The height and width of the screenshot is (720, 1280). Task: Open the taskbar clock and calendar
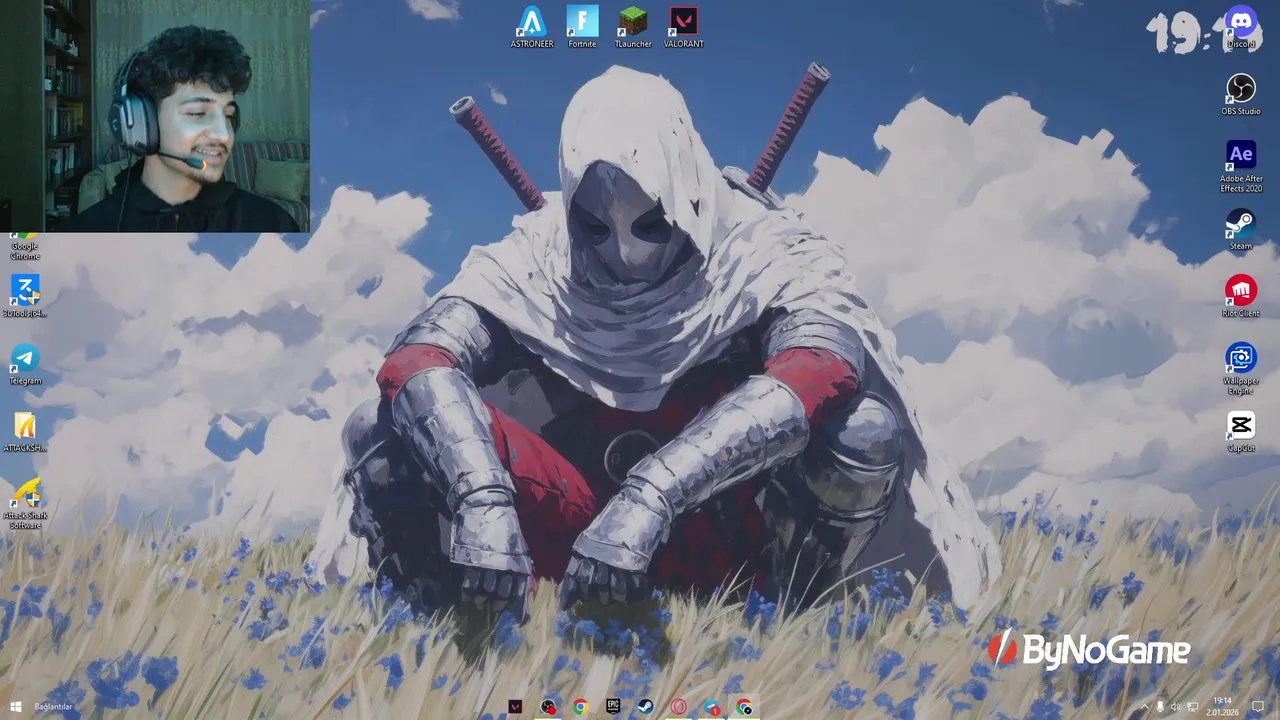(x=1222, y=707)
